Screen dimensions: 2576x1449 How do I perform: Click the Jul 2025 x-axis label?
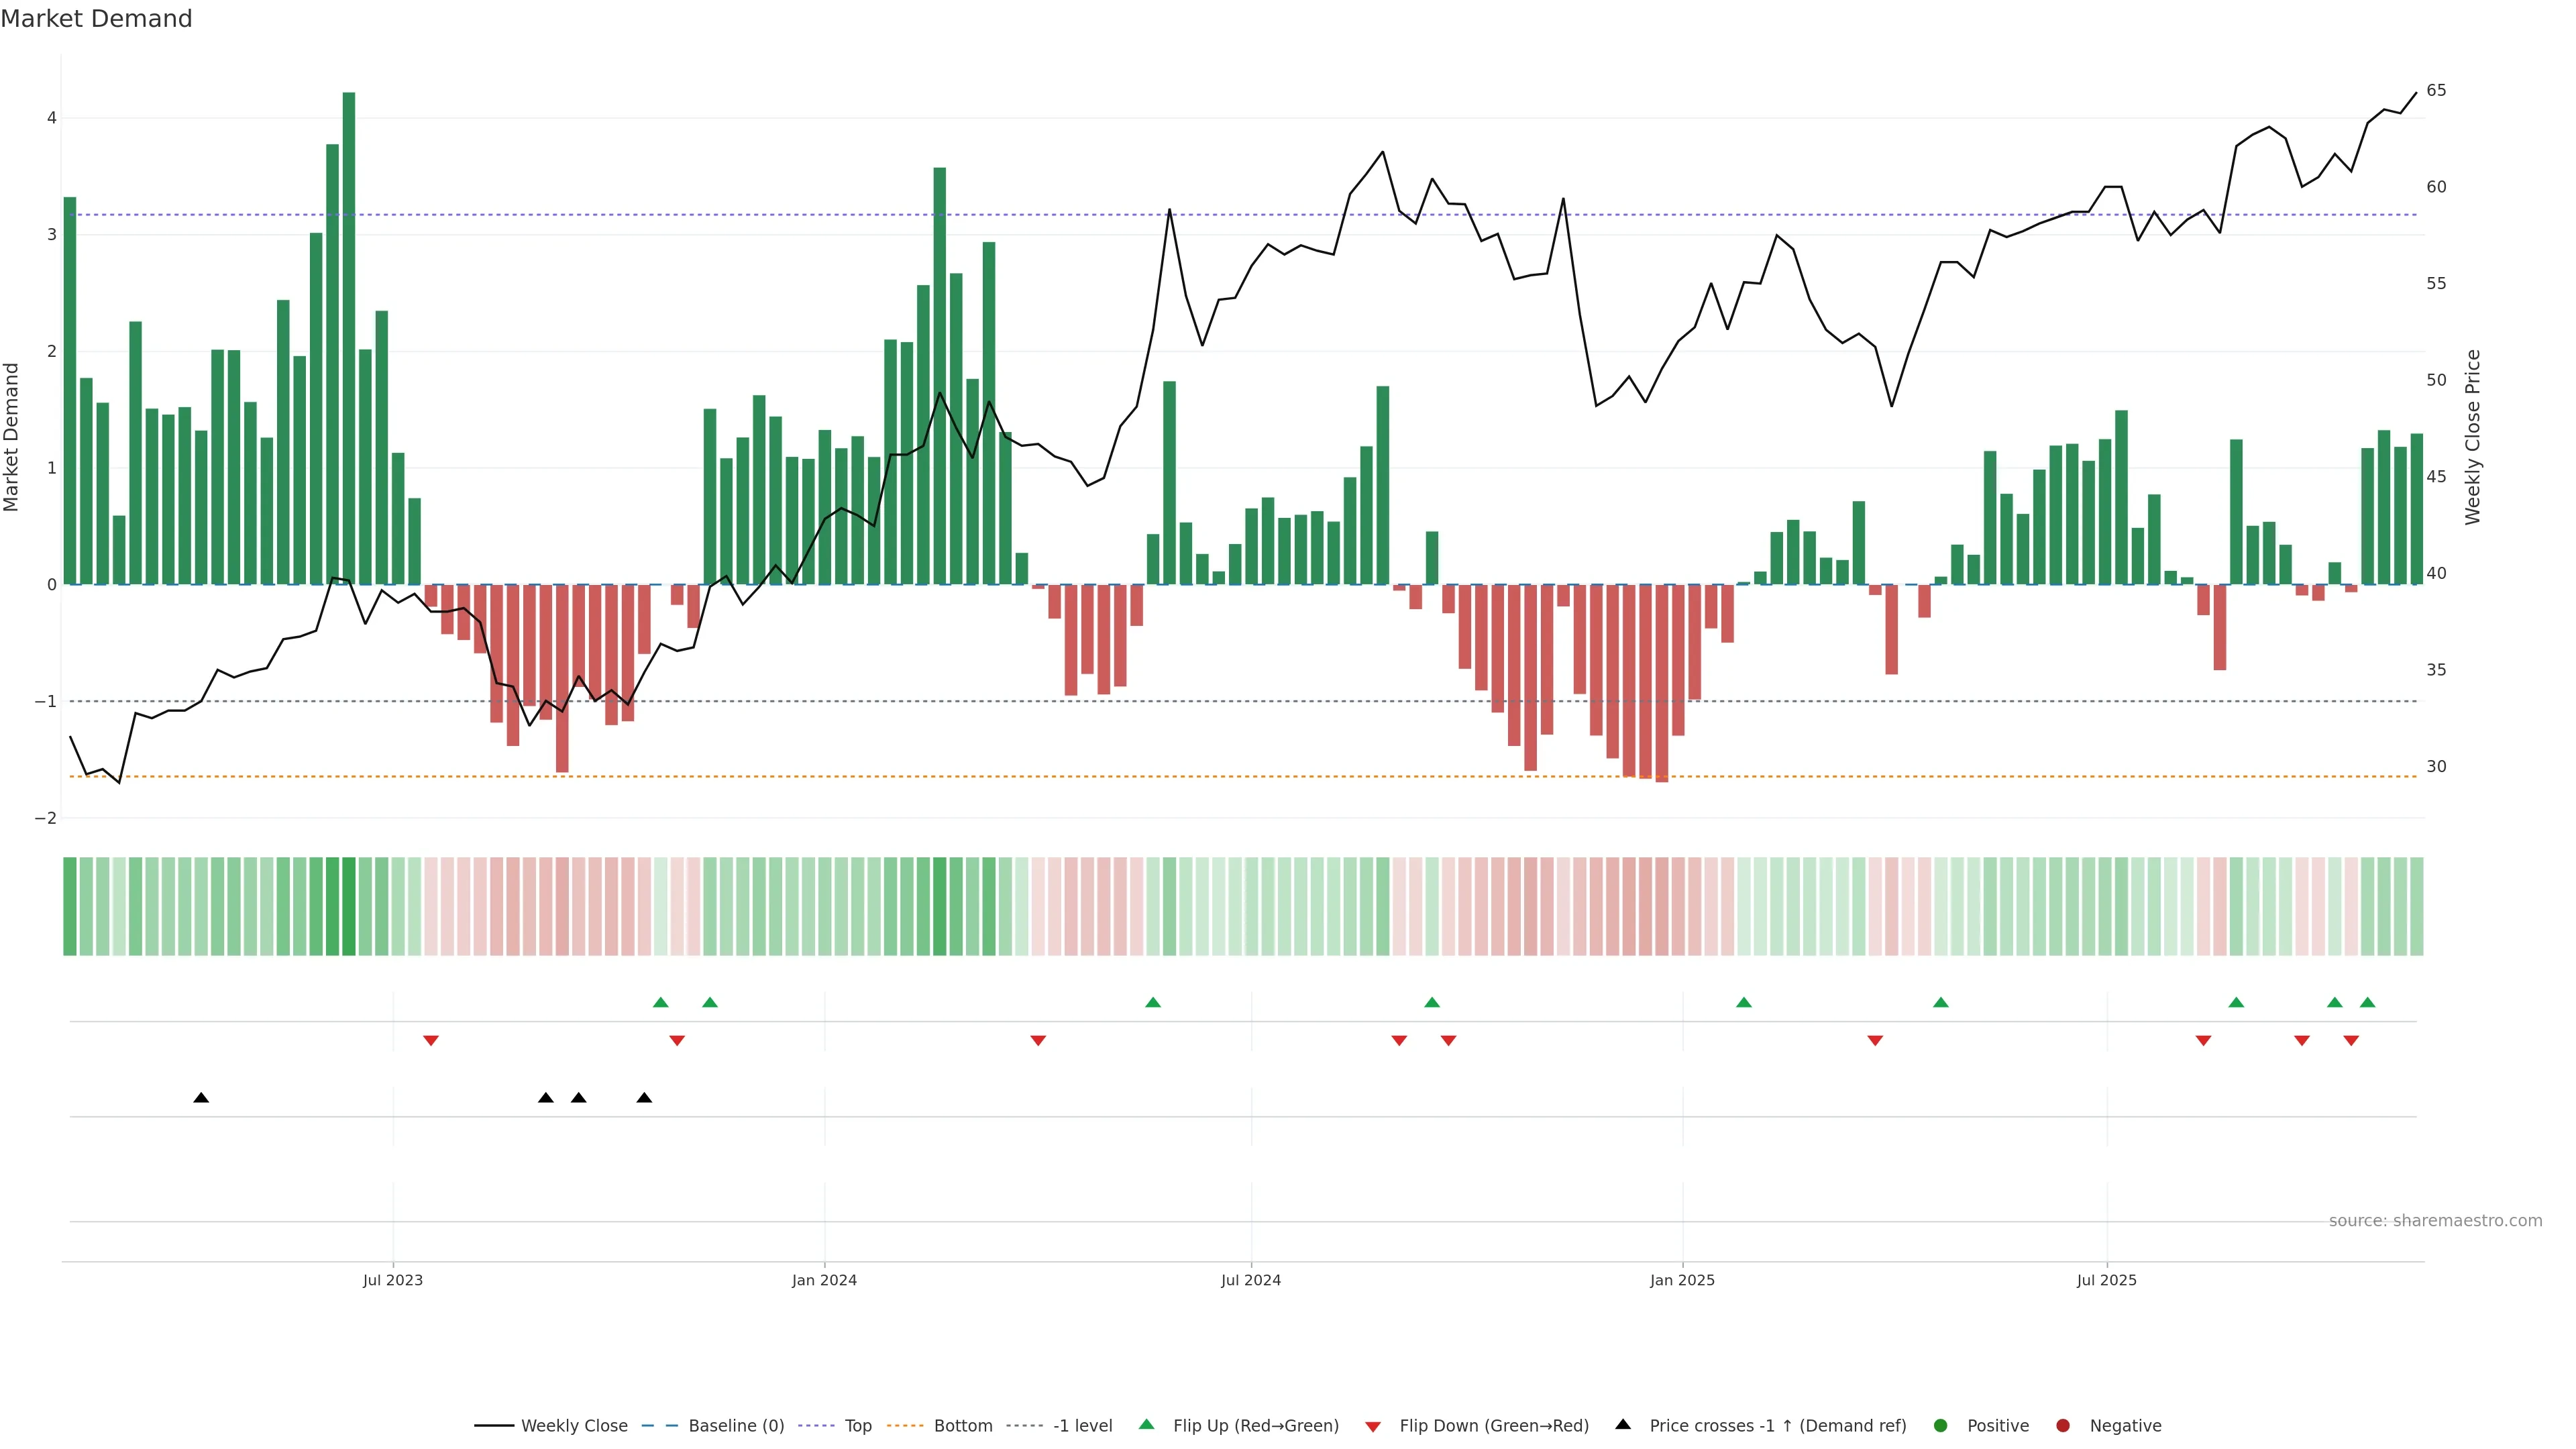pos(2106,1280)
